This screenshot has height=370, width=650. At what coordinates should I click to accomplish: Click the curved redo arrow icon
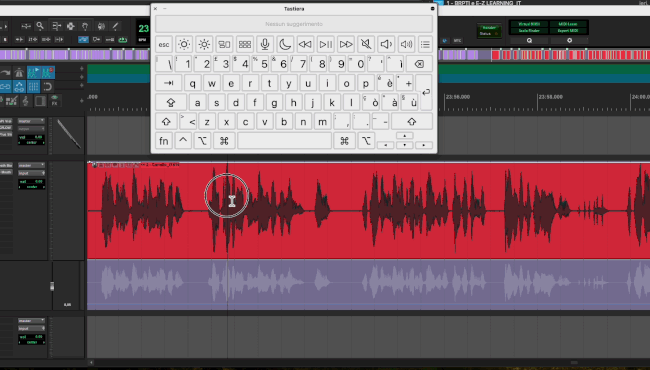[x=5, y=73]
